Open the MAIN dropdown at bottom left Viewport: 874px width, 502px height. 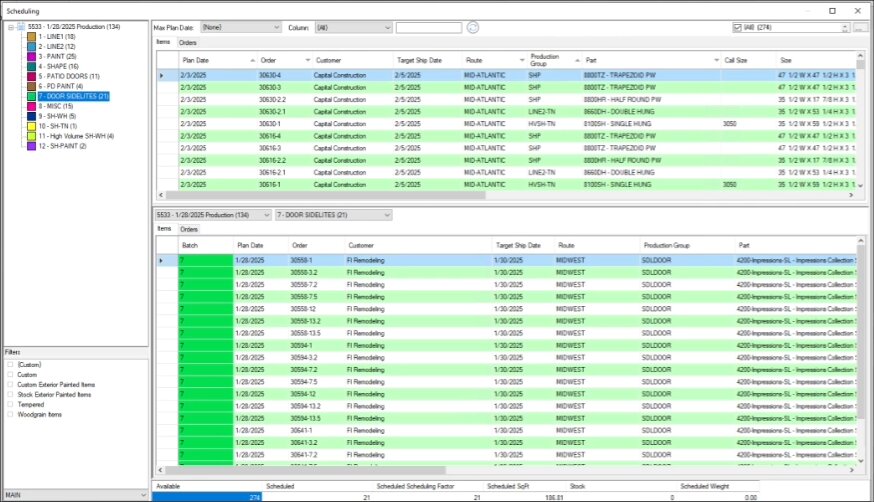coord(76,495)
